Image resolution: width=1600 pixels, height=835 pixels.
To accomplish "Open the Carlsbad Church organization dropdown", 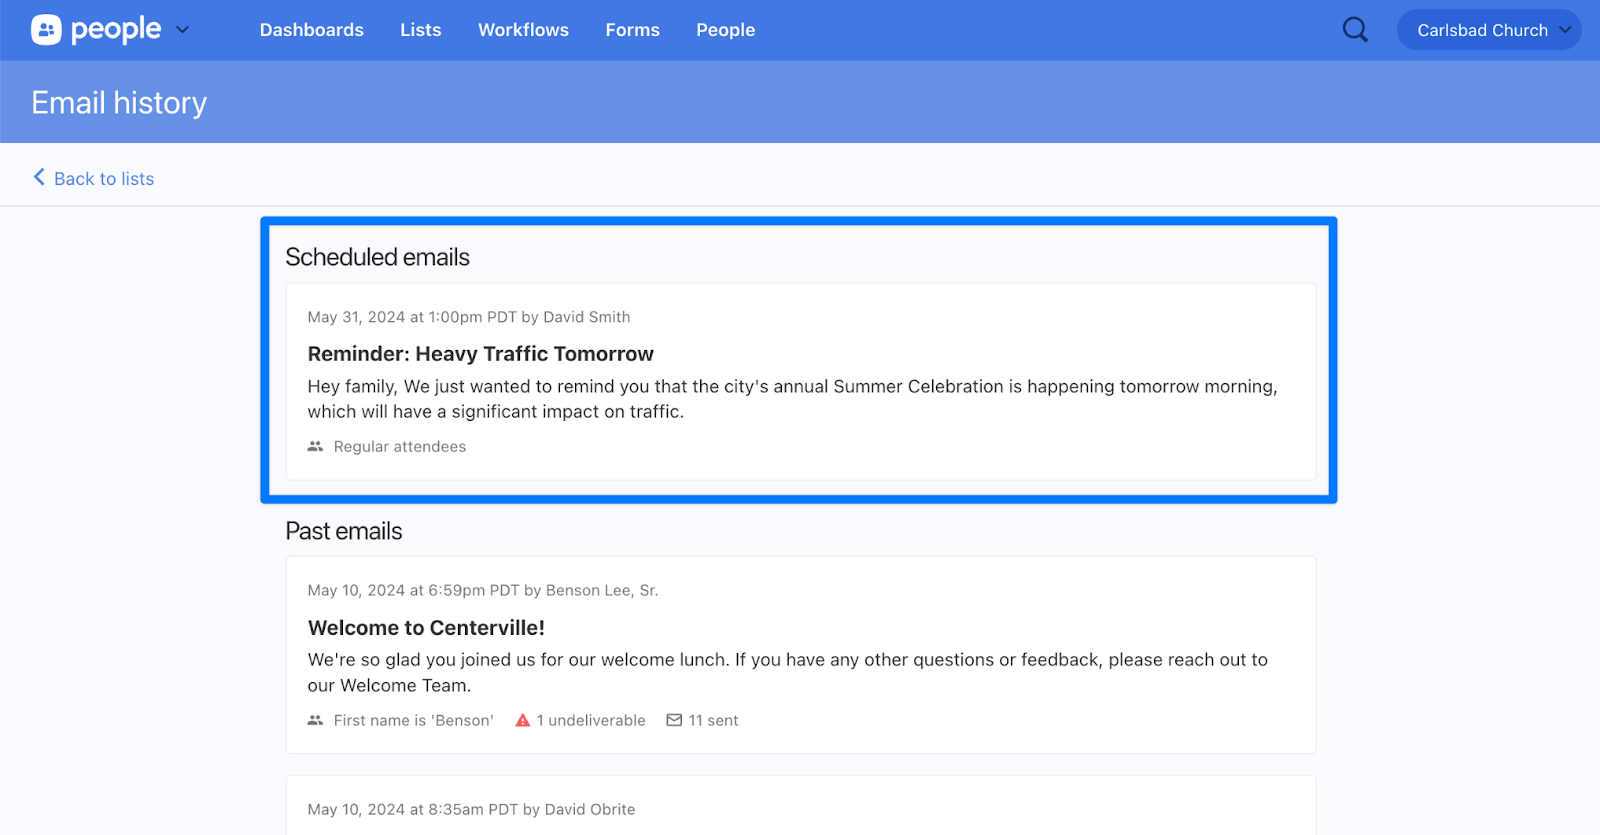I will point(1488,30).
